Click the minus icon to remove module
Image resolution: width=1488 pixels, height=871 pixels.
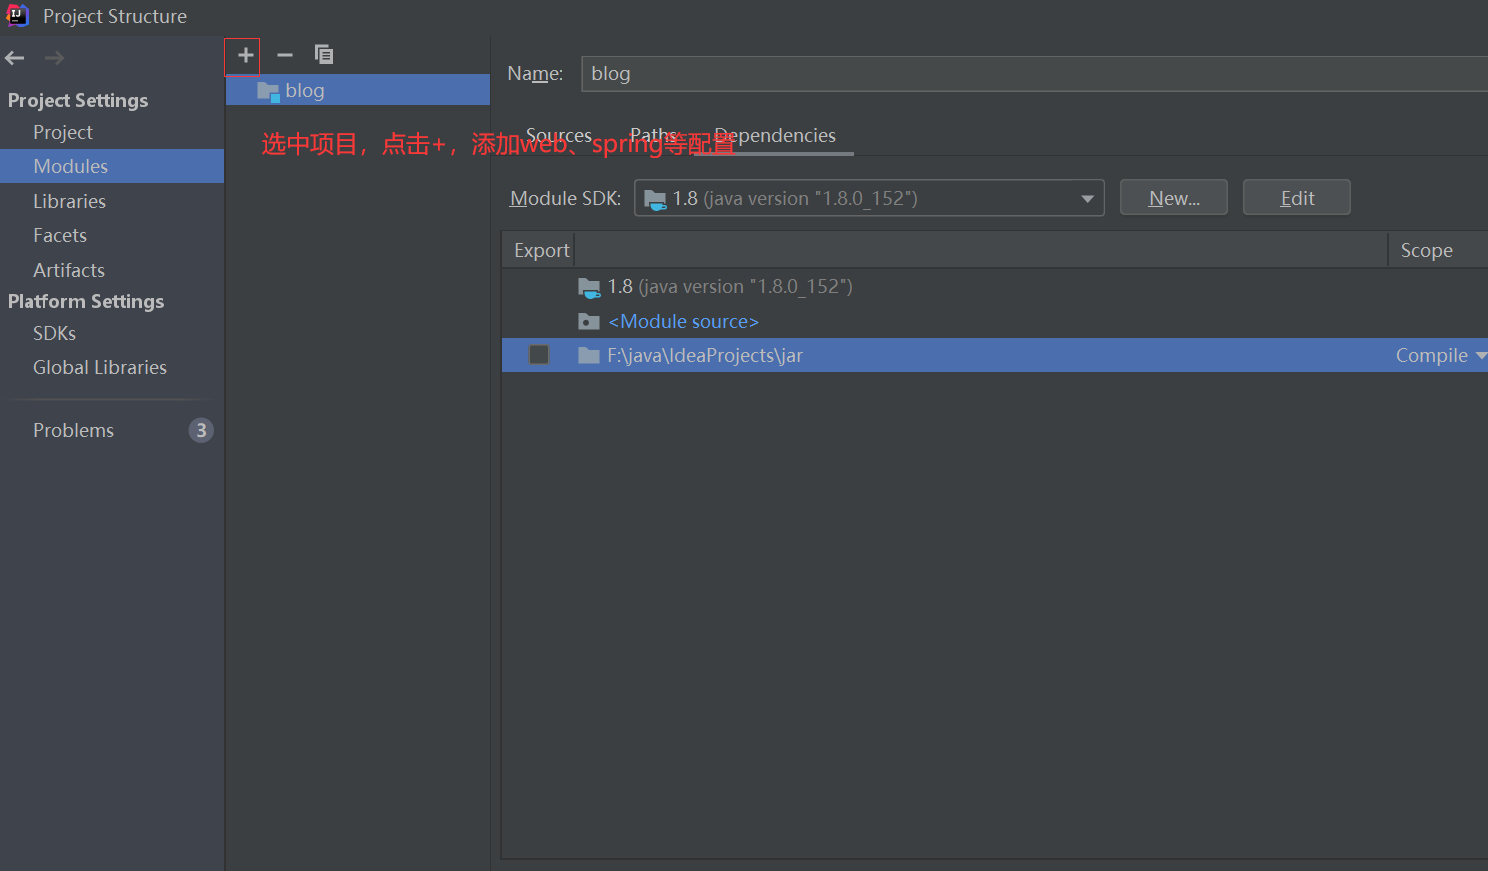coord(284,55)
